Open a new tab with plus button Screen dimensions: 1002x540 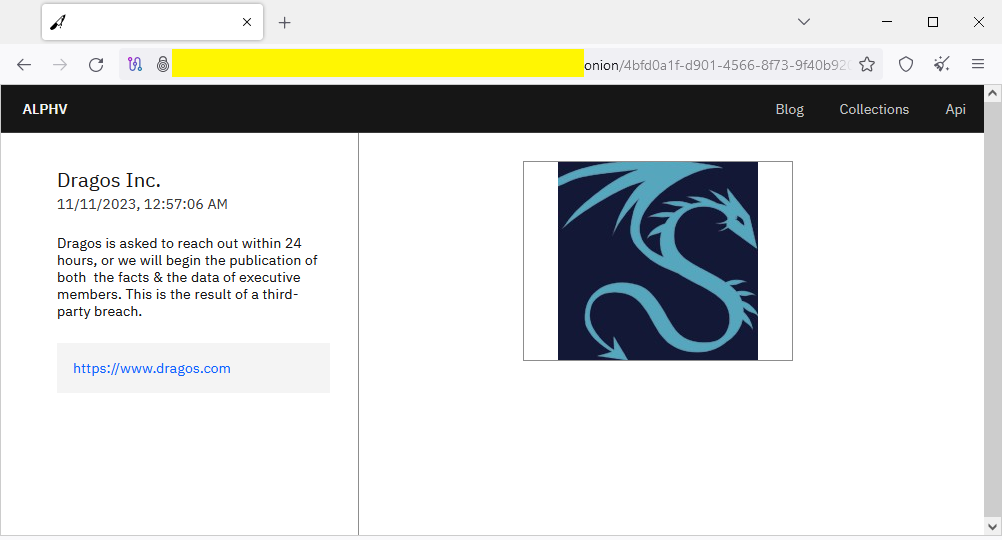point(284,22)
